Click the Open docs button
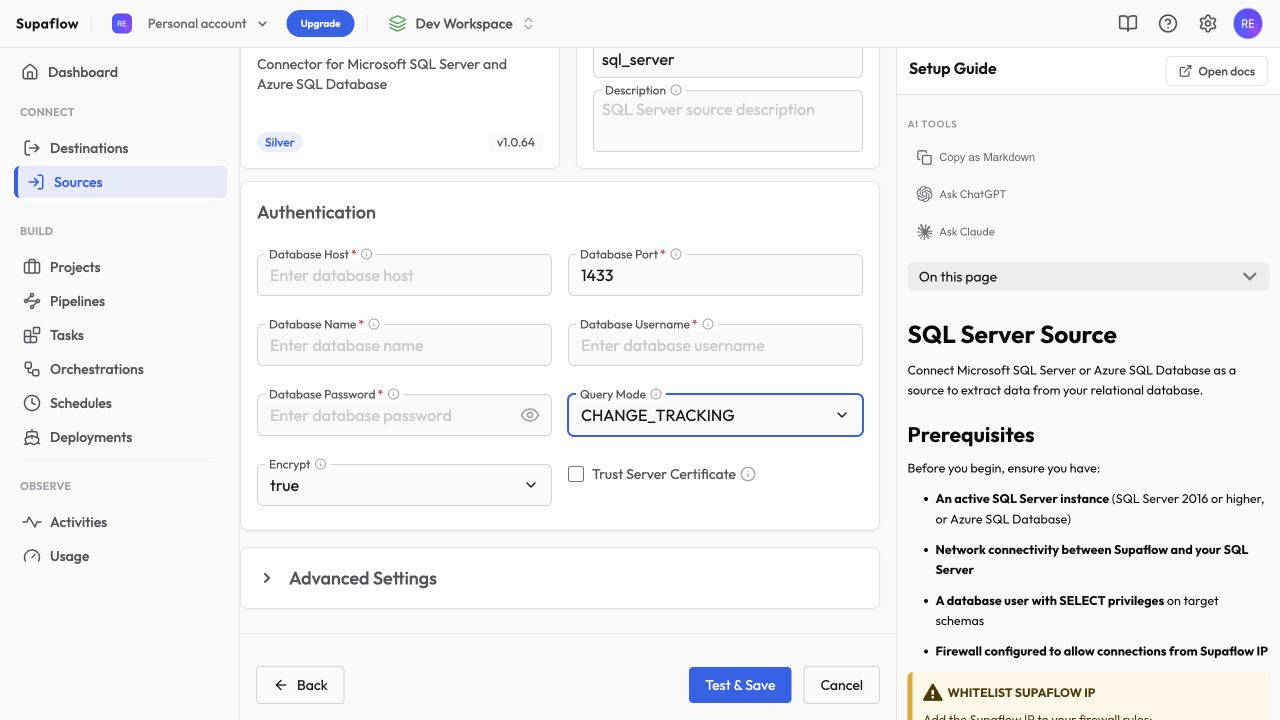Viewport: 1280px width, 720px height. click(x=1217, y=71)
